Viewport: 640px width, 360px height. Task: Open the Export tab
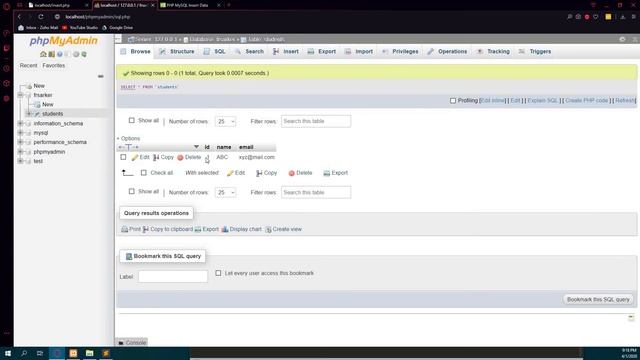(322, 51)
